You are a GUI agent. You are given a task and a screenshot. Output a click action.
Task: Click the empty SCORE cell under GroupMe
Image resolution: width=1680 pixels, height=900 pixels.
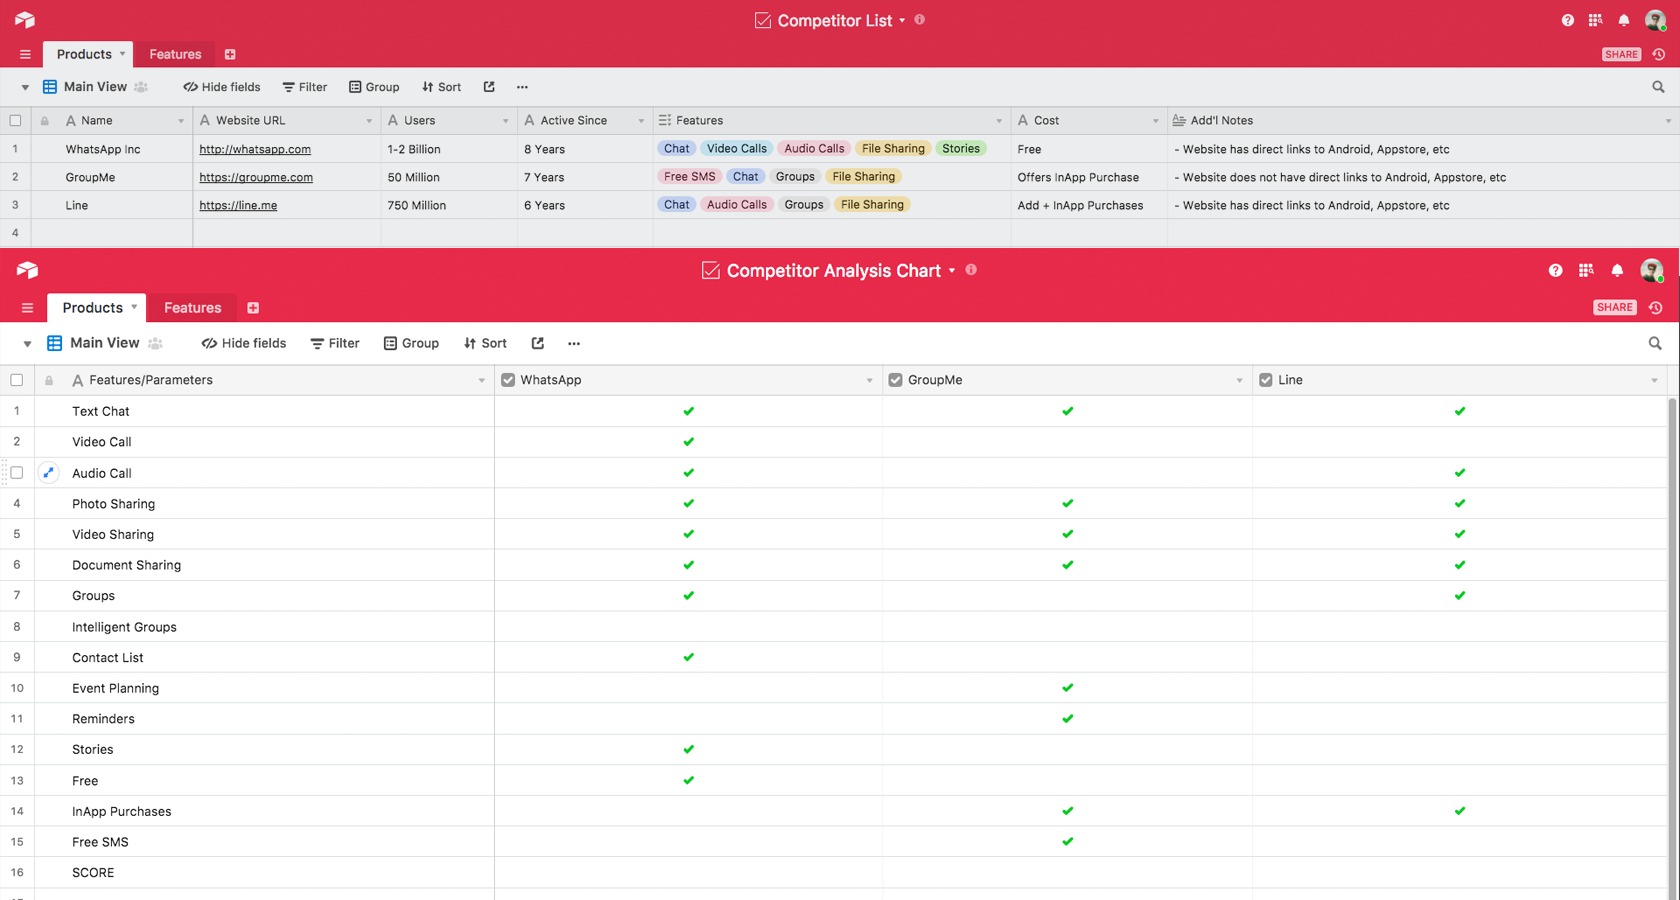[1067, 873]
